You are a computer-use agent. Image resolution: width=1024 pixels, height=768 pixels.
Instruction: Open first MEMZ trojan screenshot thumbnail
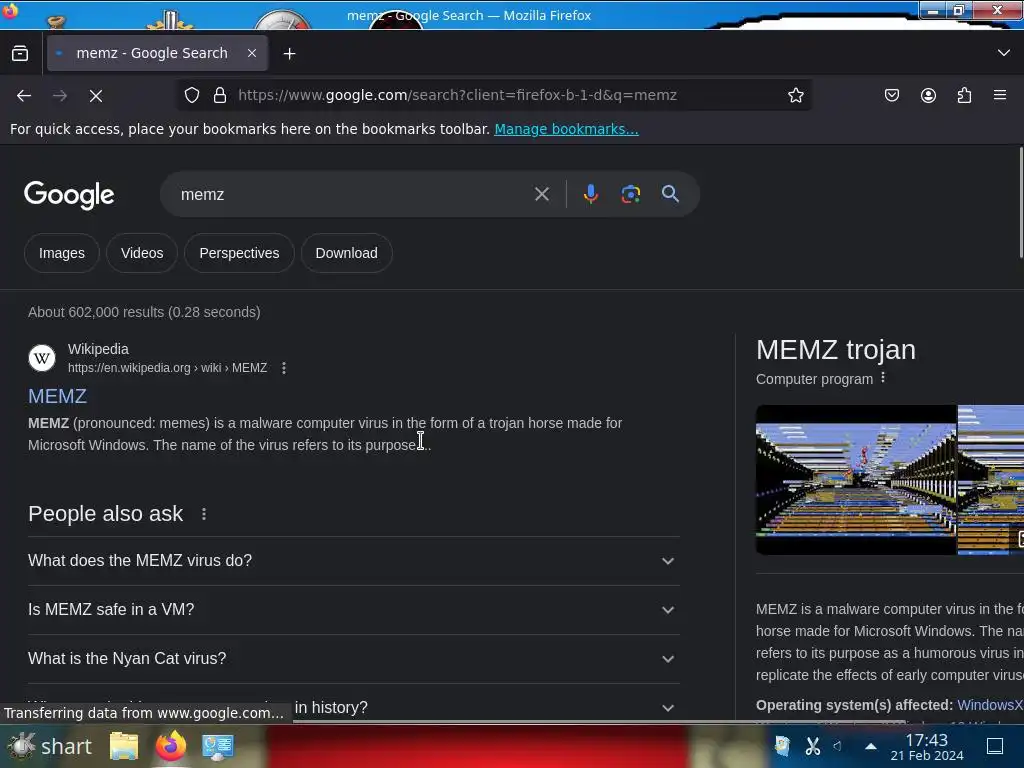pos(856,480)
